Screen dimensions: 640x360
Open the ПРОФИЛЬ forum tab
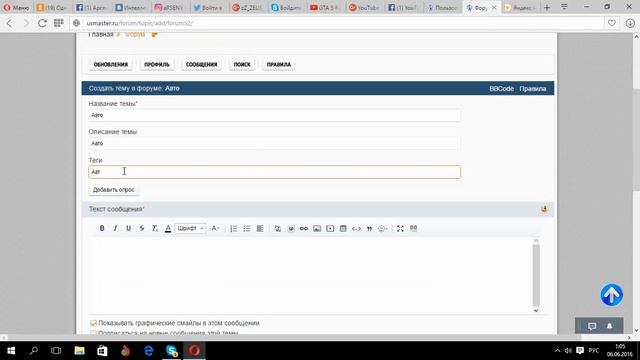pyautogui.click(x=157, y=64)
